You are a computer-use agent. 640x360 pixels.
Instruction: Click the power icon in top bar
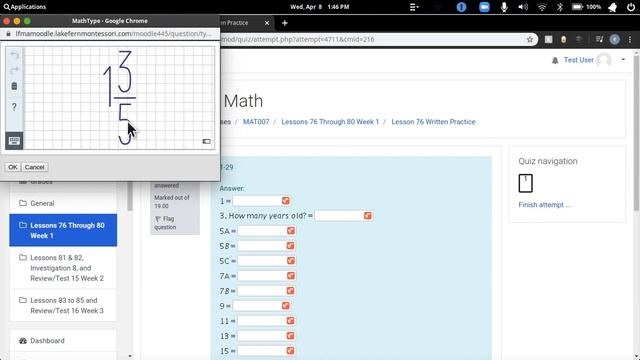(x=631, y=7)
